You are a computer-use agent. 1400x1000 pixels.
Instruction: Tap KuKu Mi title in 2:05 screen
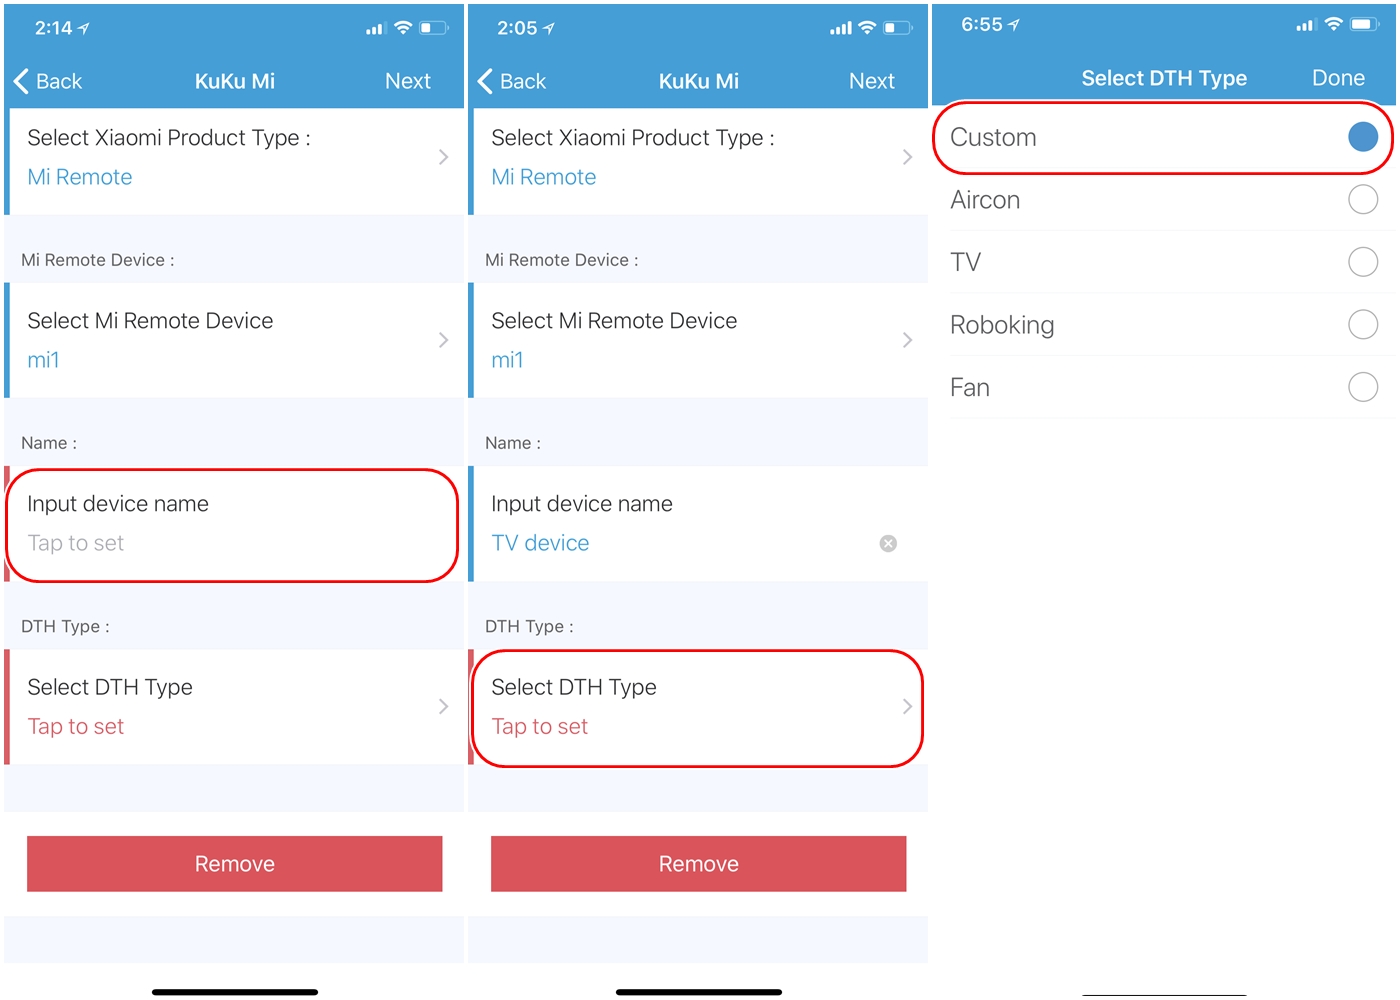tap(699, 81)
